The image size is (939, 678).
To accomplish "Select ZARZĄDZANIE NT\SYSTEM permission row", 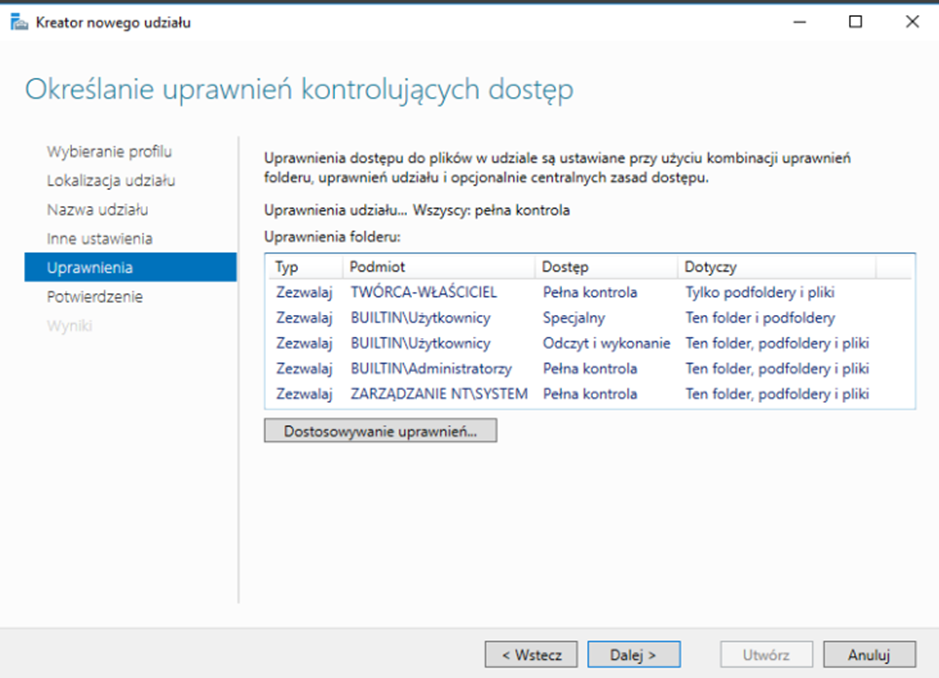I will pyautogui.click(x=438, y=394).
